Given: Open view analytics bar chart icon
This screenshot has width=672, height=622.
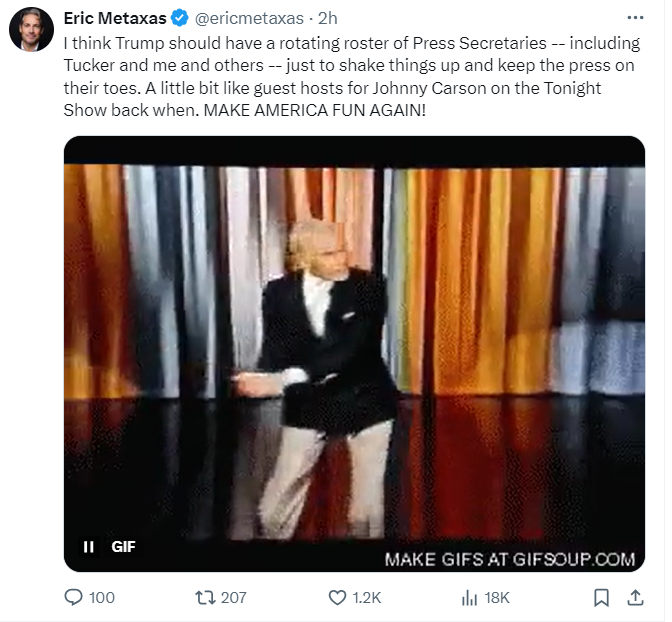Looking at the screenshot, I should [469, 597].
